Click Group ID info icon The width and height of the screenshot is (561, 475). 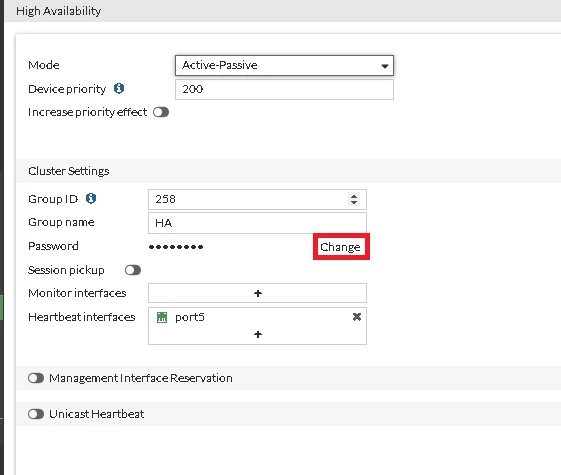coord(91,199)
